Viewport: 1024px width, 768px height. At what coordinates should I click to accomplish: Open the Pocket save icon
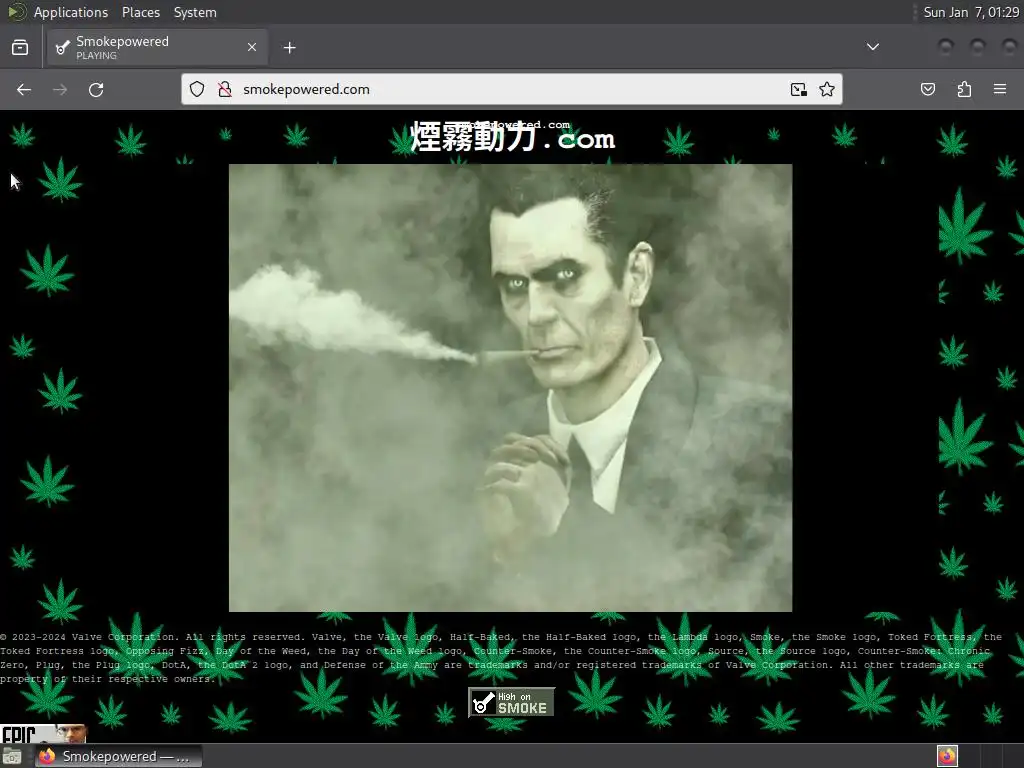928,89
